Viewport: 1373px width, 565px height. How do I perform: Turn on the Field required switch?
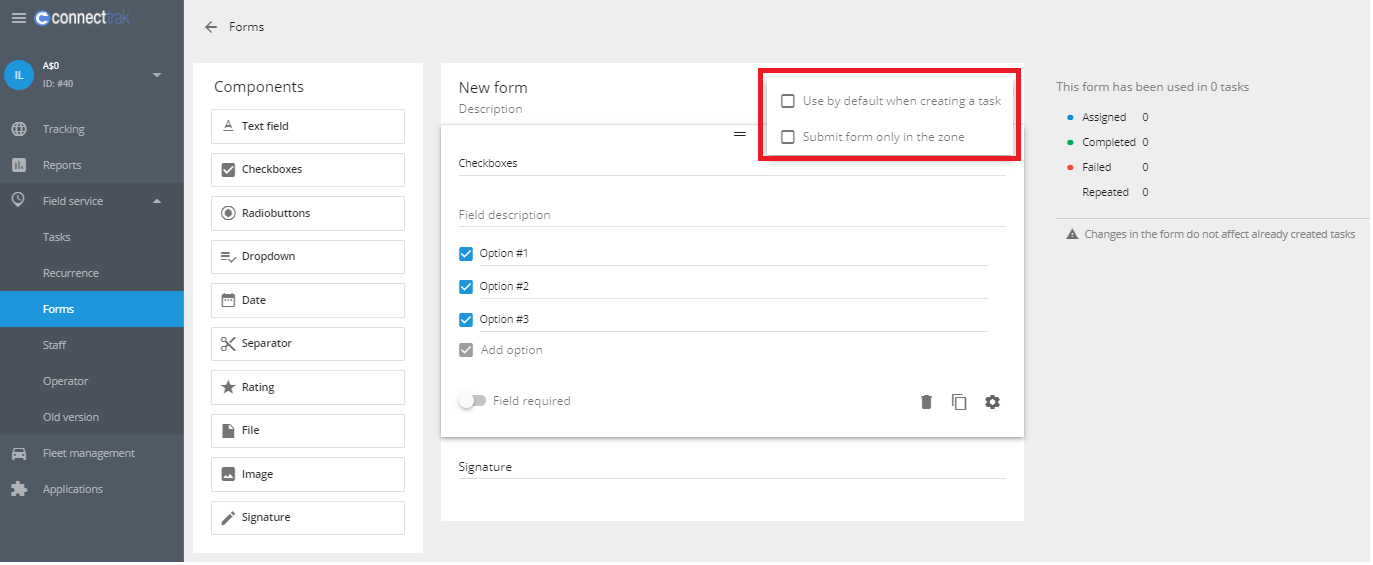(x=472, y=401)
